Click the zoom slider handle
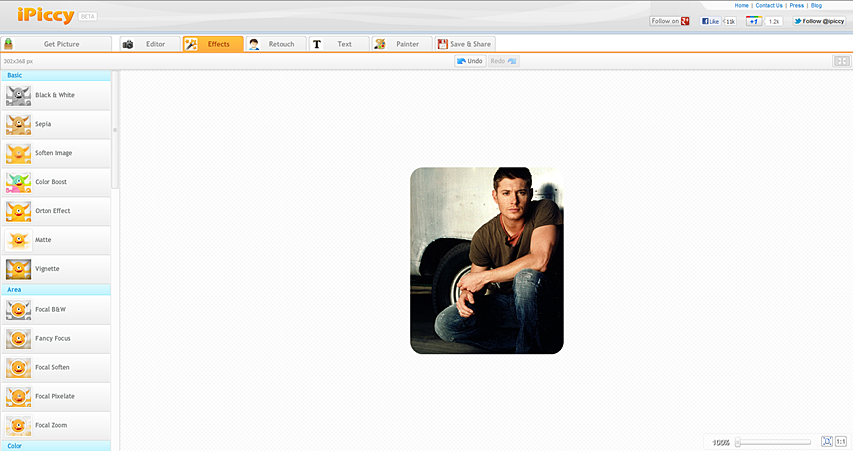This screenshot has width=853, height=451. click(738, 442)
